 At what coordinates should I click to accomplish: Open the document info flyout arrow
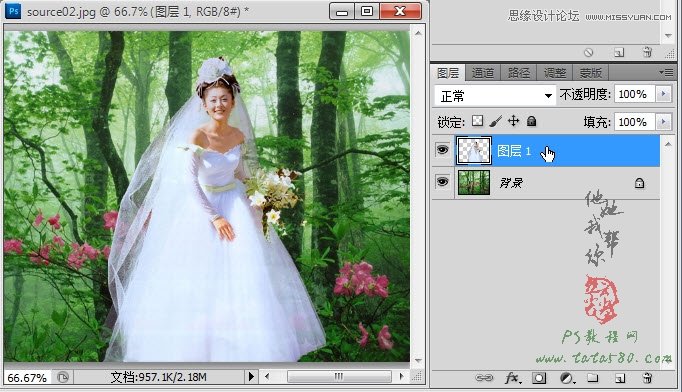251,376
